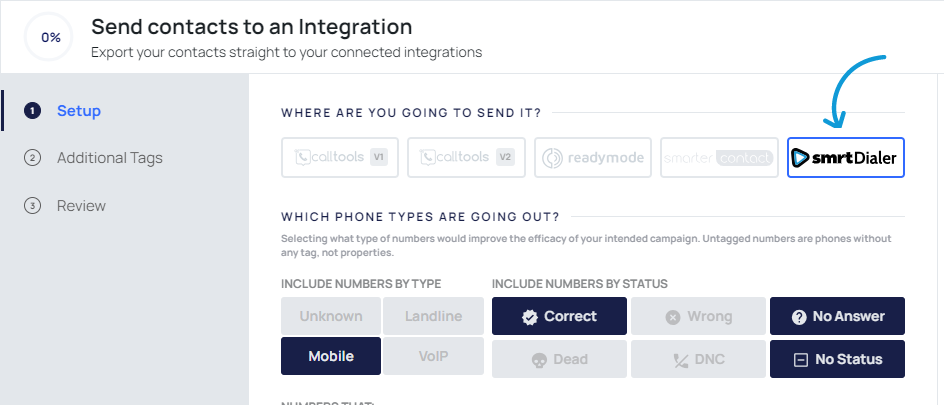944x405 pixels.
Task: Click the 0% progress circle
Action: 51,37
